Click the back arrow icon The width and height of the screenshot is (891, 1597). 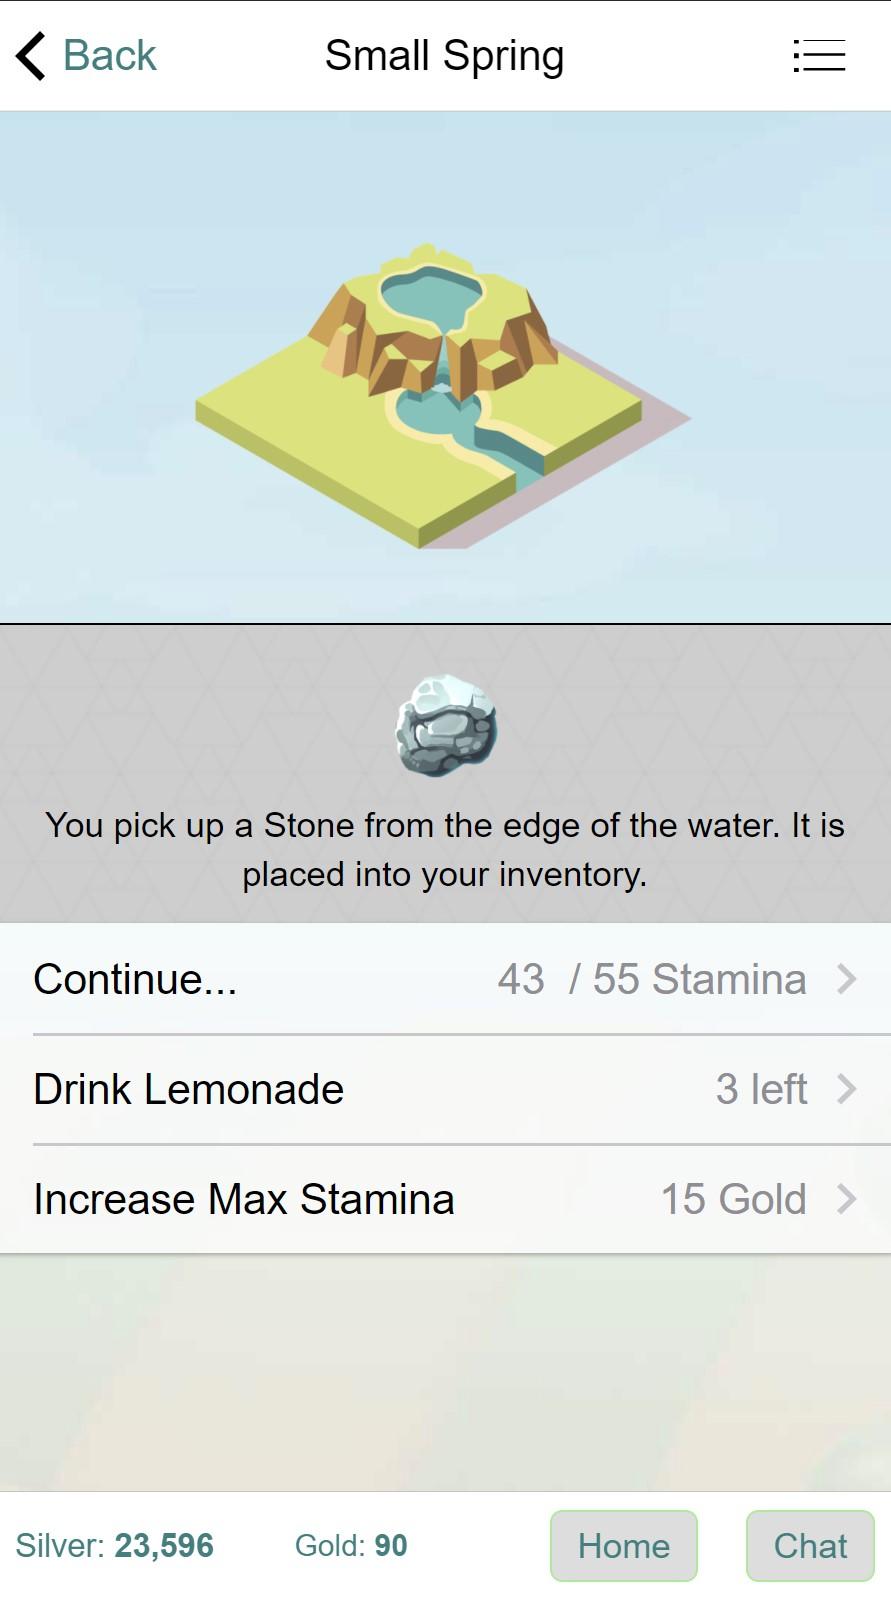tap(31, 56)
